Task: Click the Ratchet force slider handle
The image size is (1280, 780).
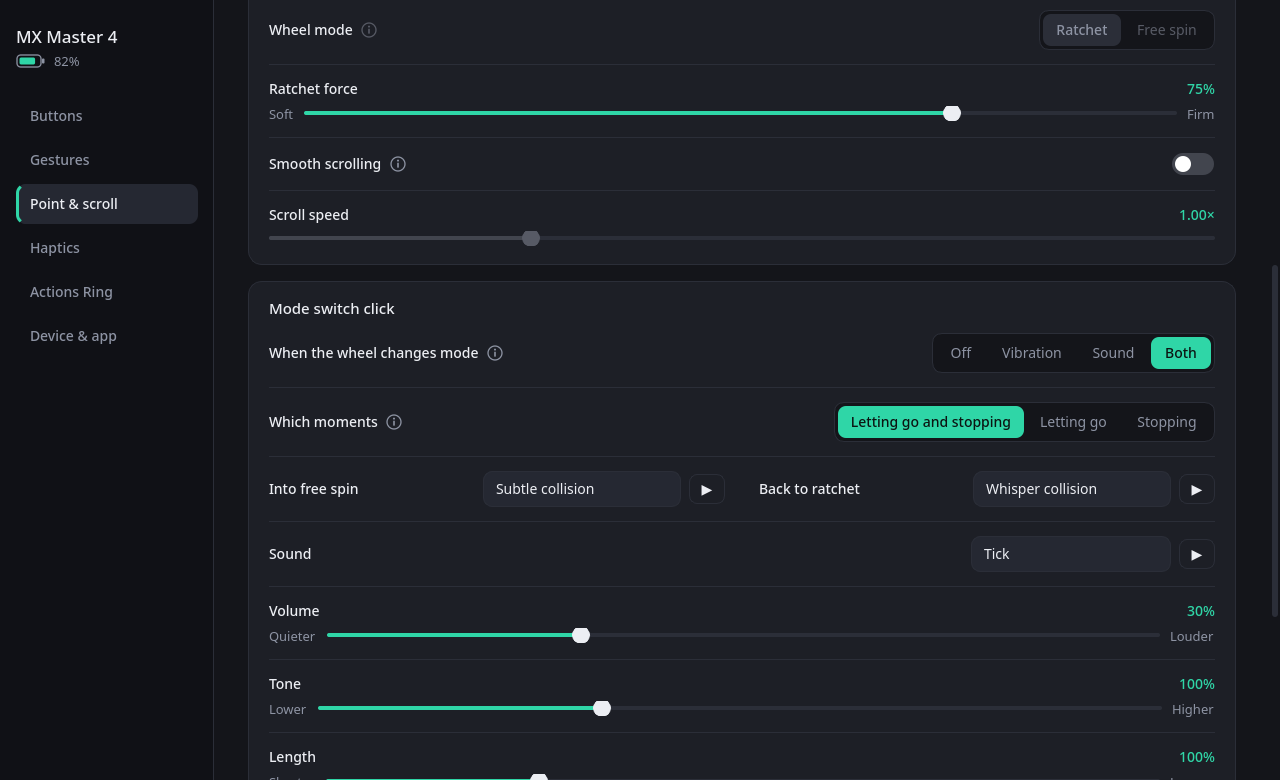Action: click(952, 113)
